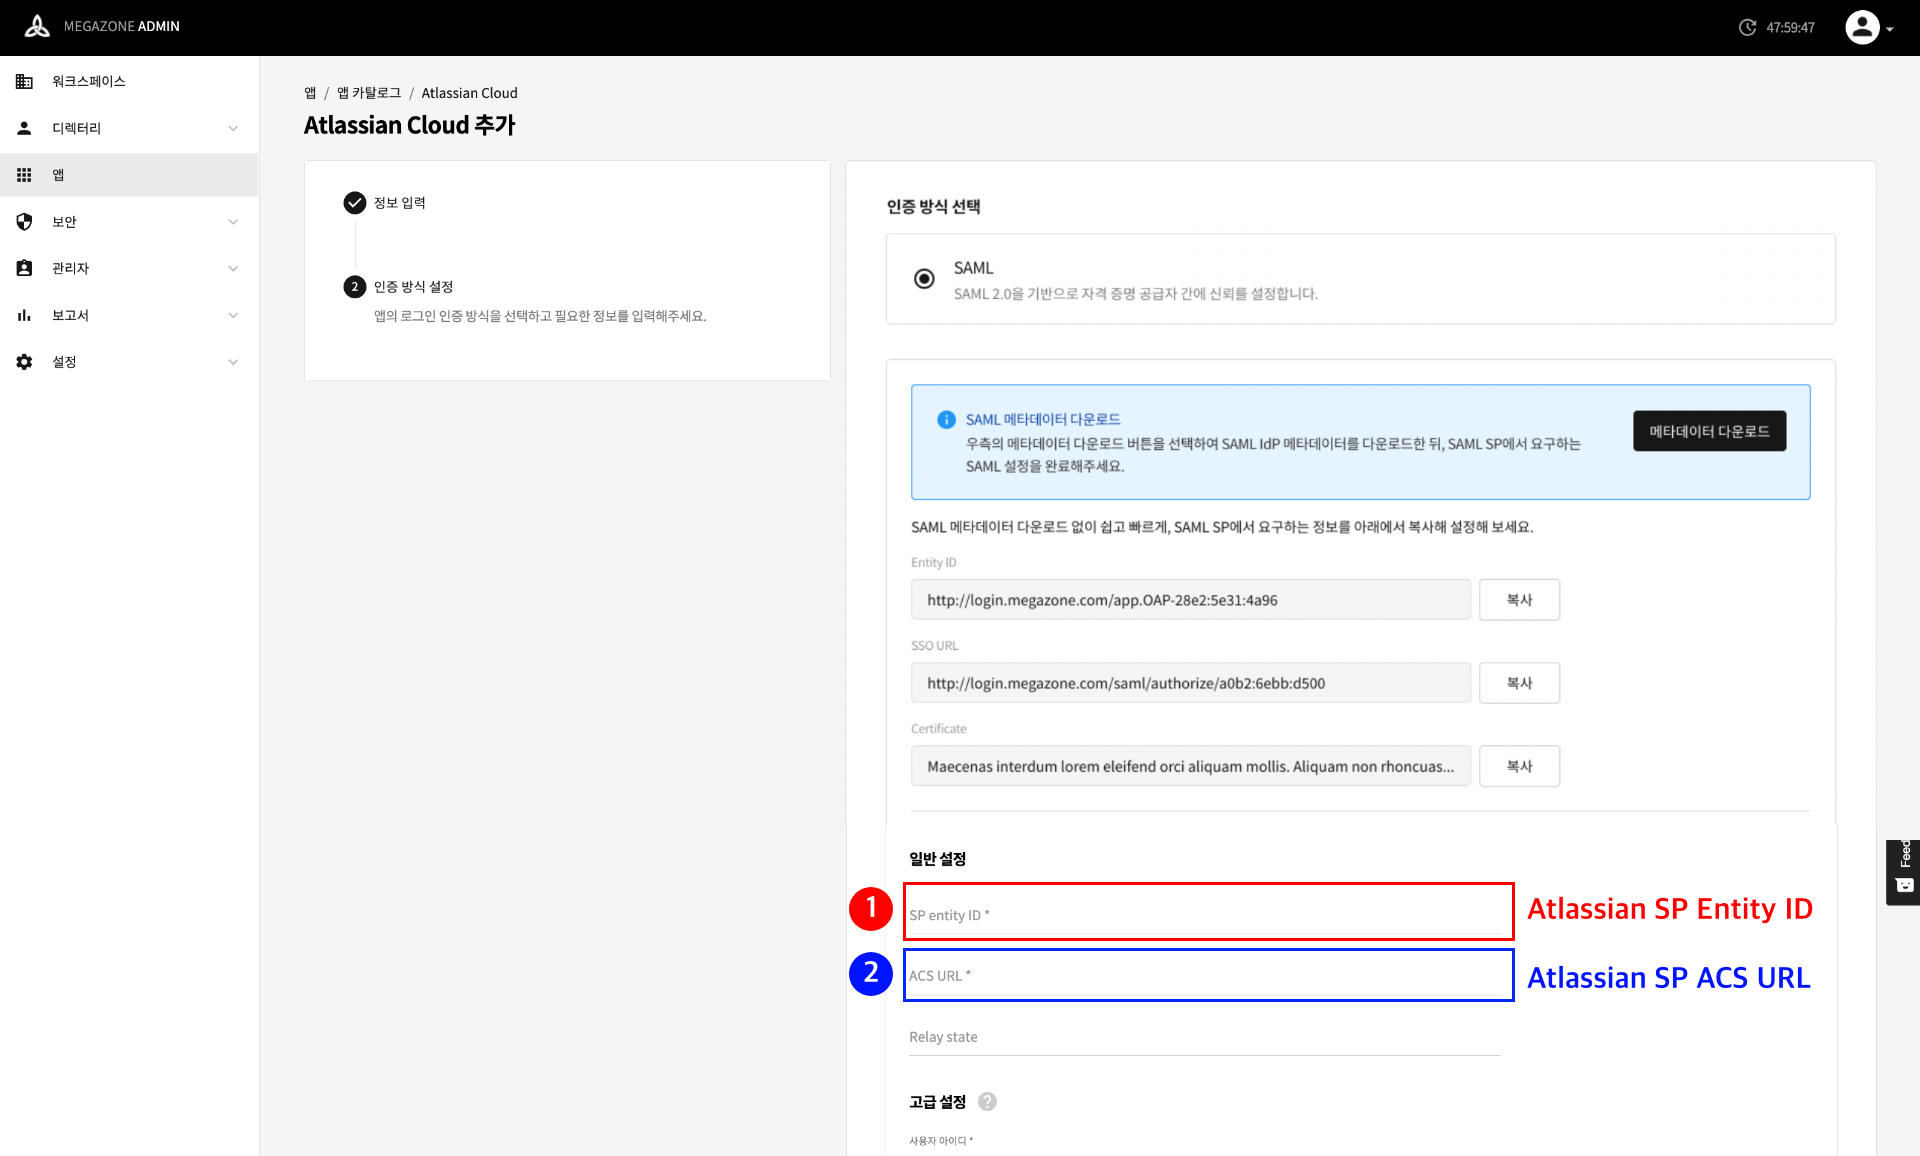This screenshot has height=1156, width=1920.
Task: Click the apps grid icon
Action: pyautogui.click(x=24, y=175)
